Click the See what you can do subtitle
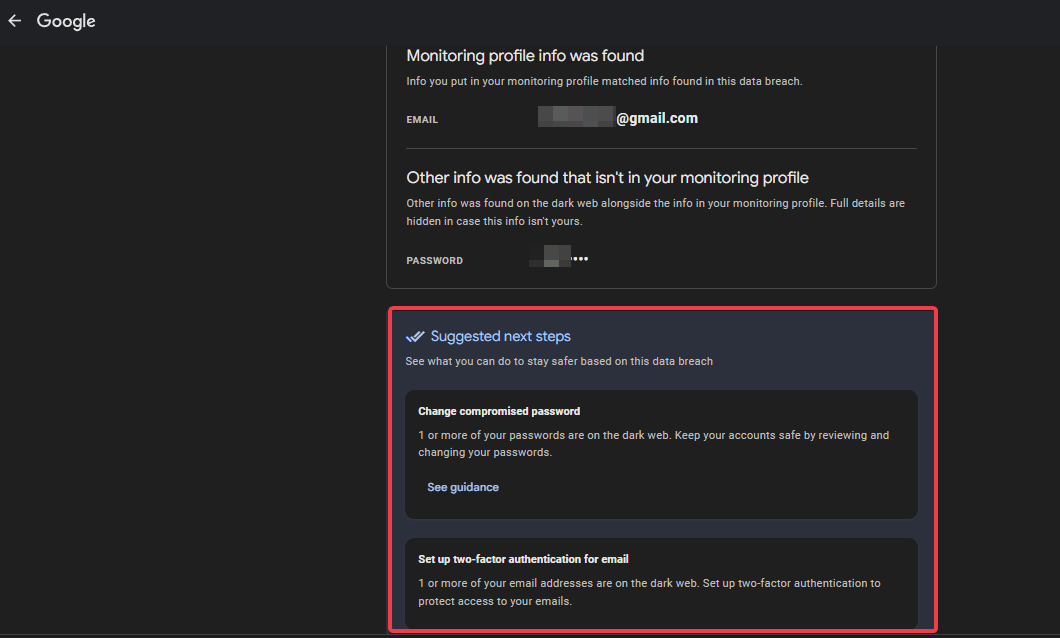The width and height of the screenshot is (1060, 638). pos(559,361)
